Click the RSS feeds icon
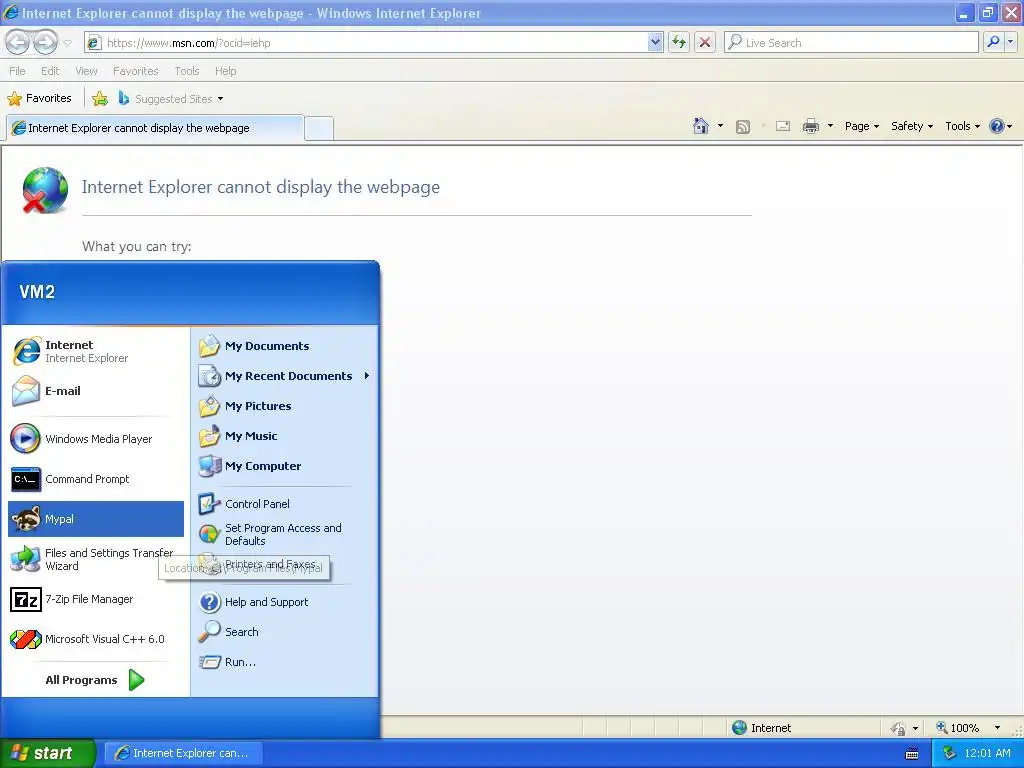Viewport: 1024px width, 768px height. point(743,127)
